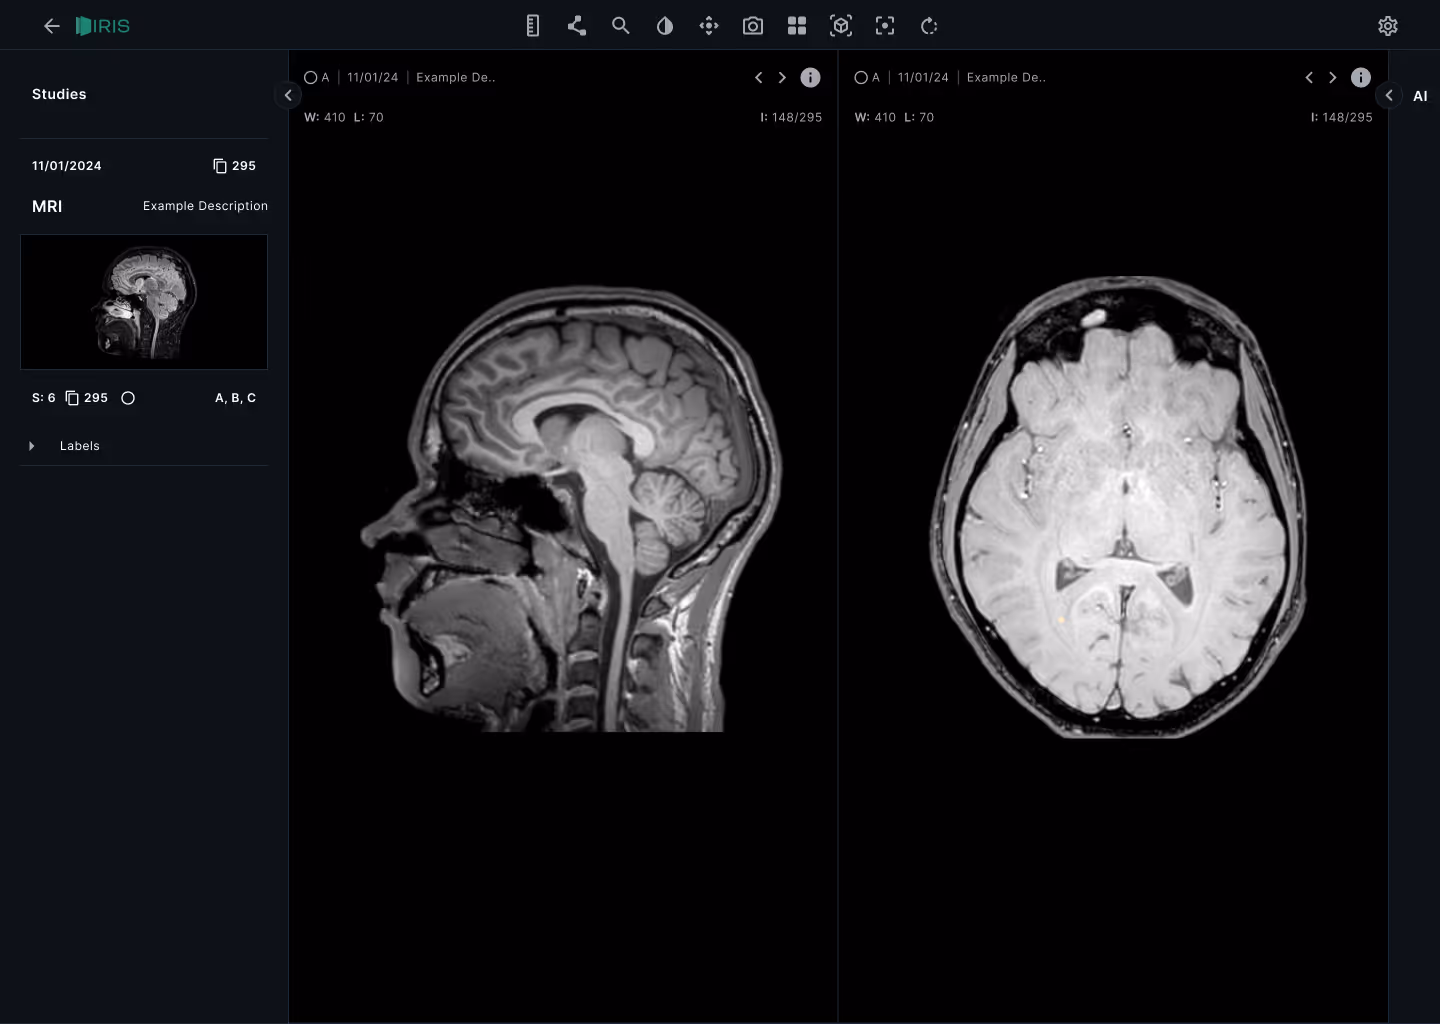Toggle the series circle marker beside 295
1440x1024 pixels.
click(x=128, y=398)
